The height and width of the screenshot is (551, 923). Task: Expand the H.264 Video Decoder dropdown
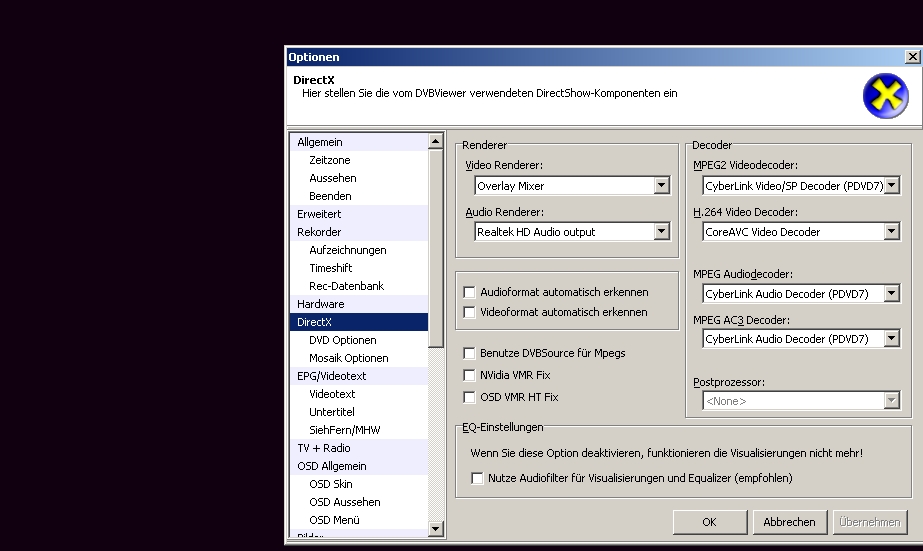tap(891, 231)
